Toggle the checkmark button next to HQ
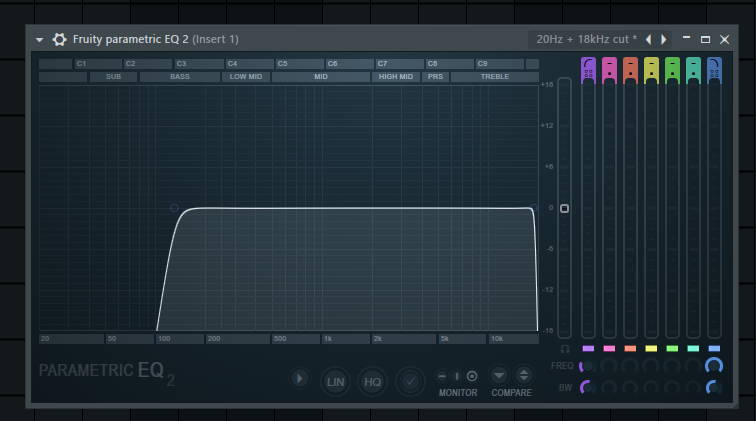 (410, 382)
